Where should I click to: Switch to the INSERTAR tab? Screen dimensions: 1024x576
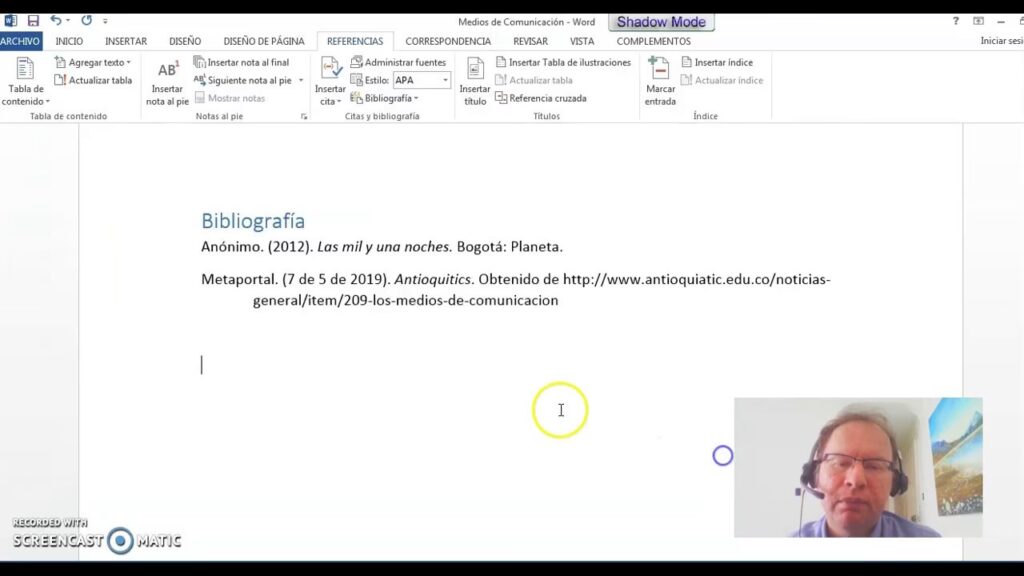point(126,41)
